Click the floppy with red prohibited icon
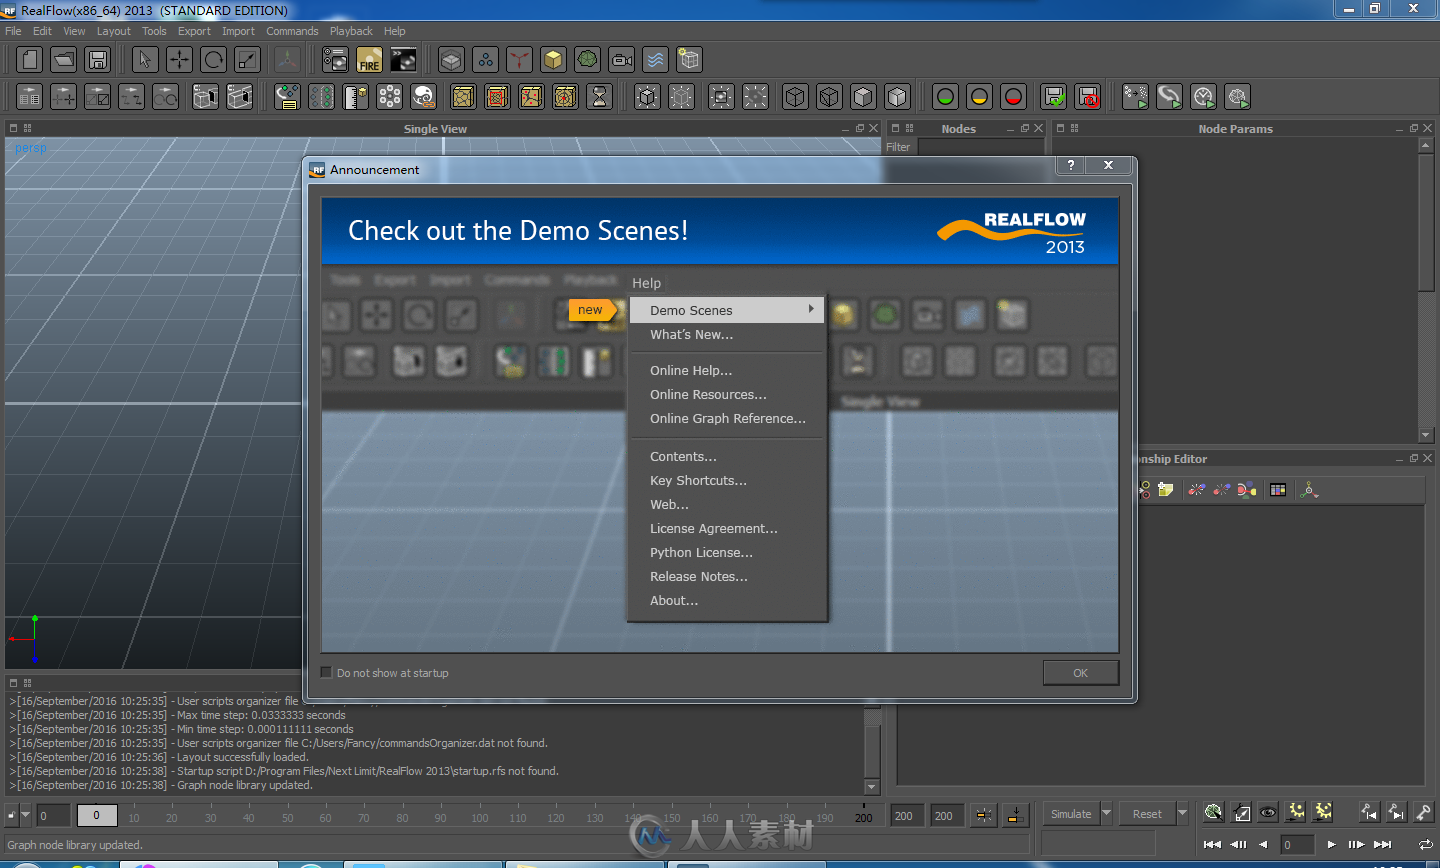1440x868 pixels. pyautogui.click(x=1088, y=97)
